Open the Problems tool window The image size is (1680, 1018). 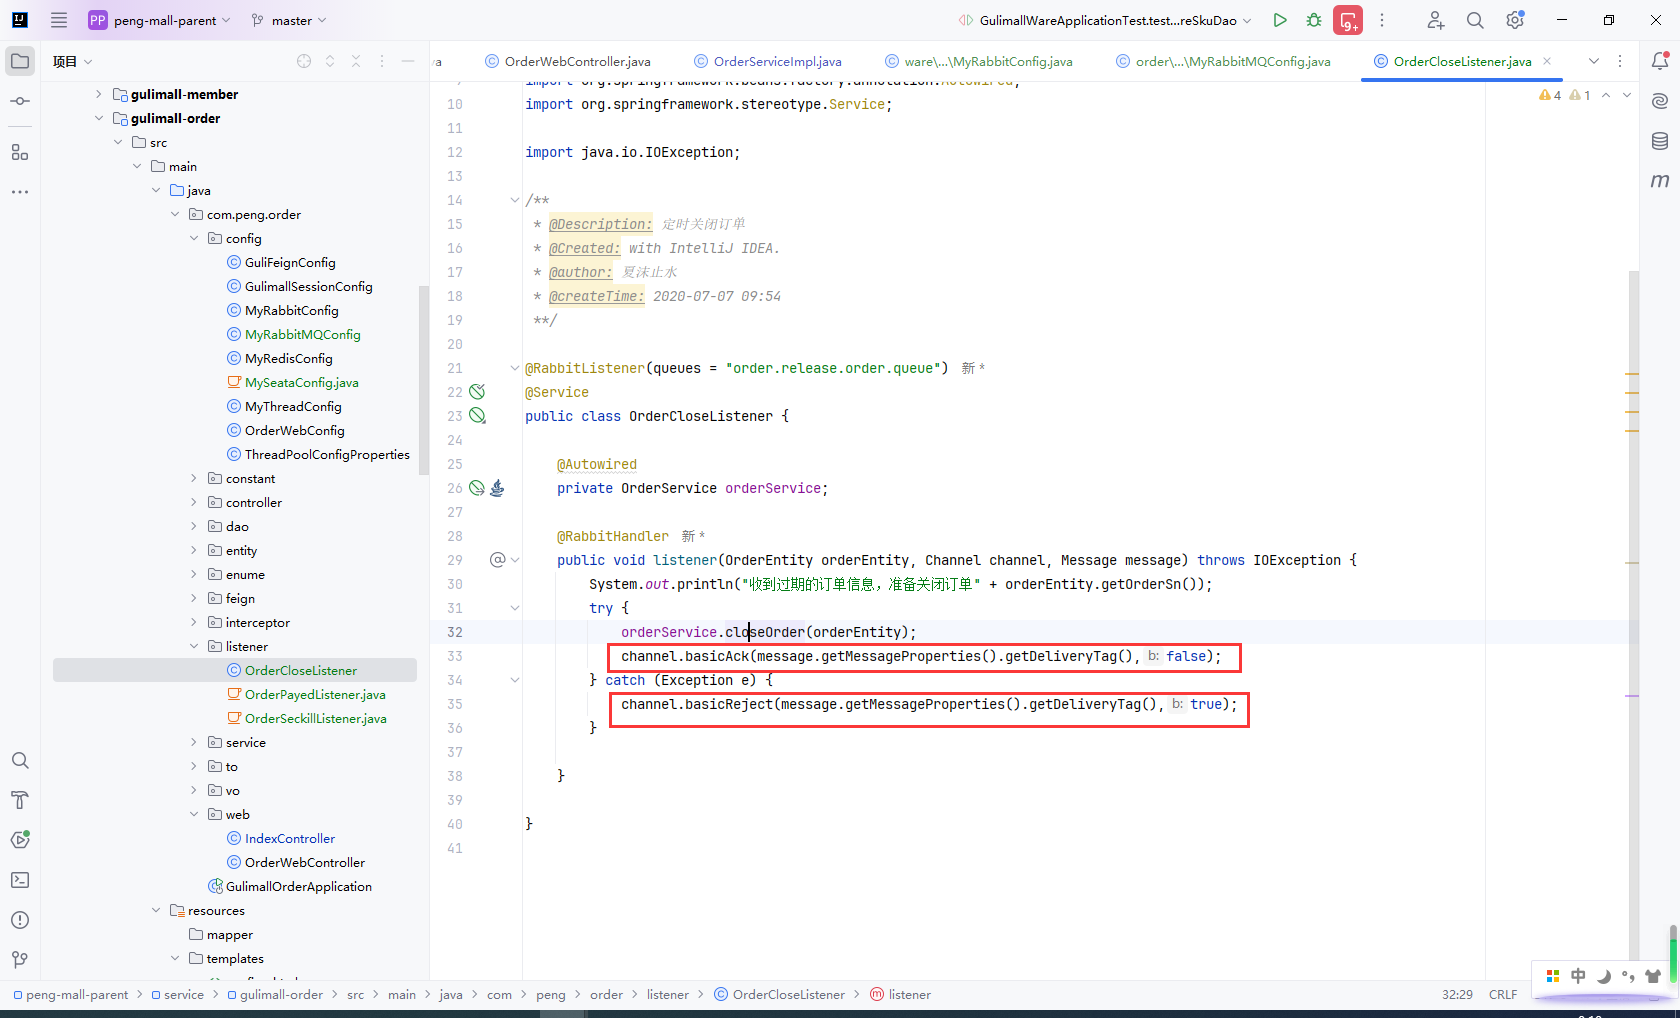point(20,920)
